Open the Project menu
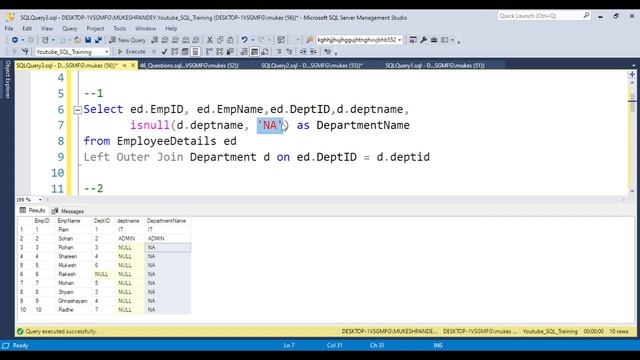Image resolution: width=640 pixels, height=360 pixels. click(x=95, y=29)
